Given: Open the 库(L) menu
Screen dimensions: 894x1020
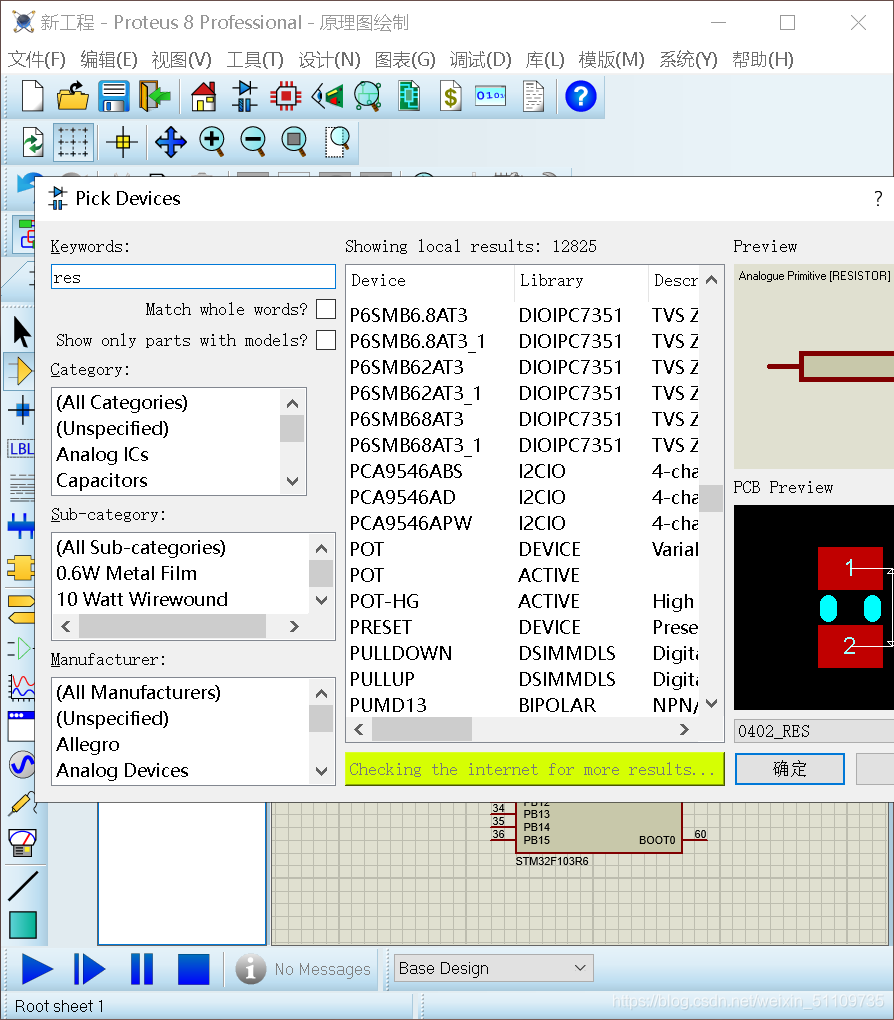Looking at the screenshot, I should coord(545,60).
